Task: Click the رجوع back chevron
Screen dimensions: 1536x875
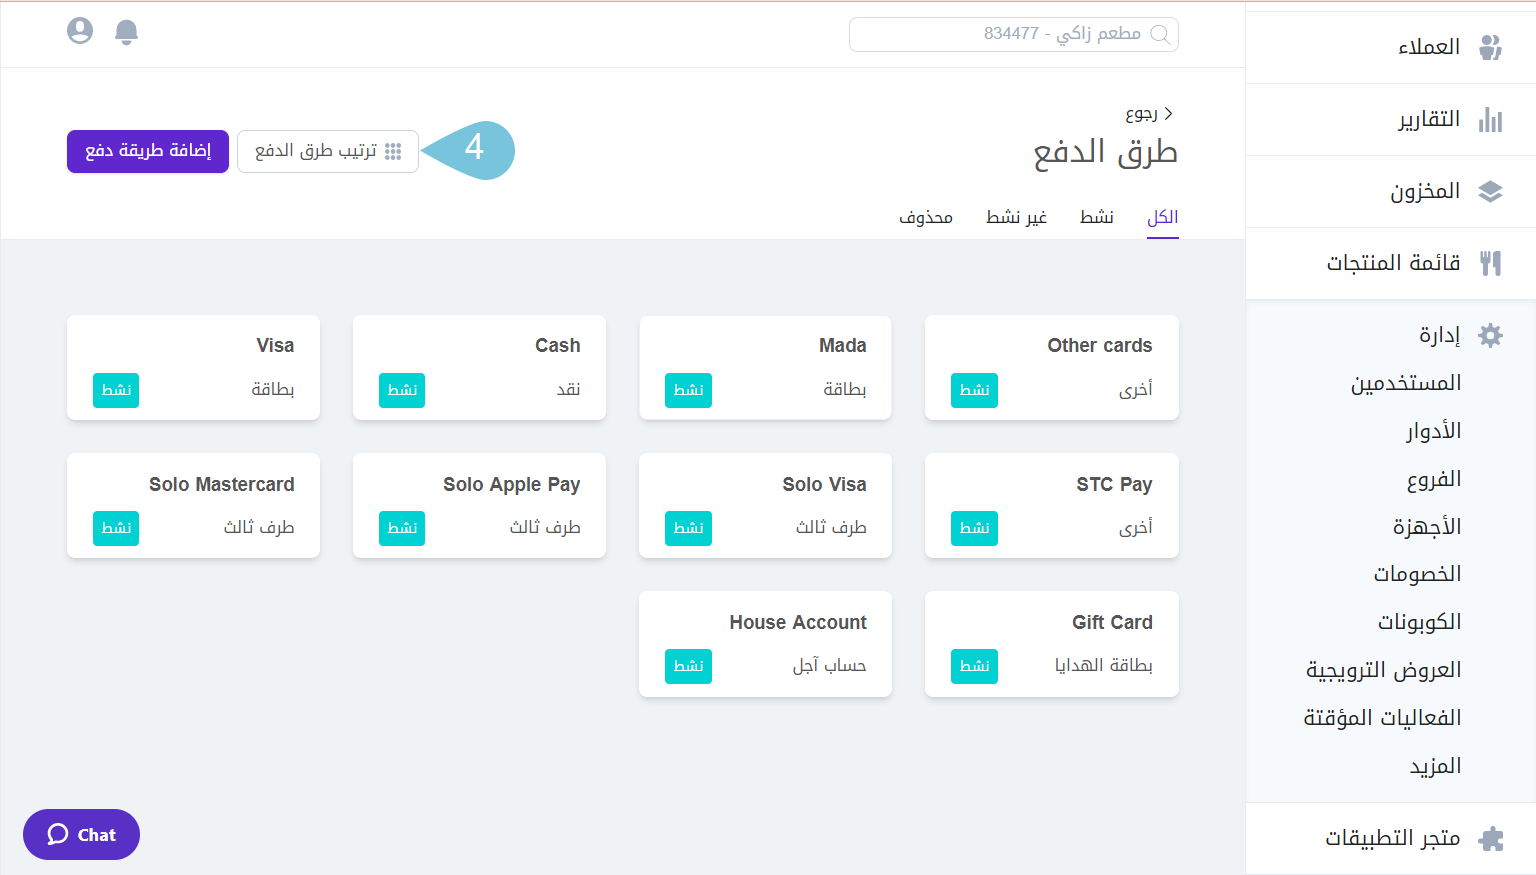Action: [x=1168, y=113]
